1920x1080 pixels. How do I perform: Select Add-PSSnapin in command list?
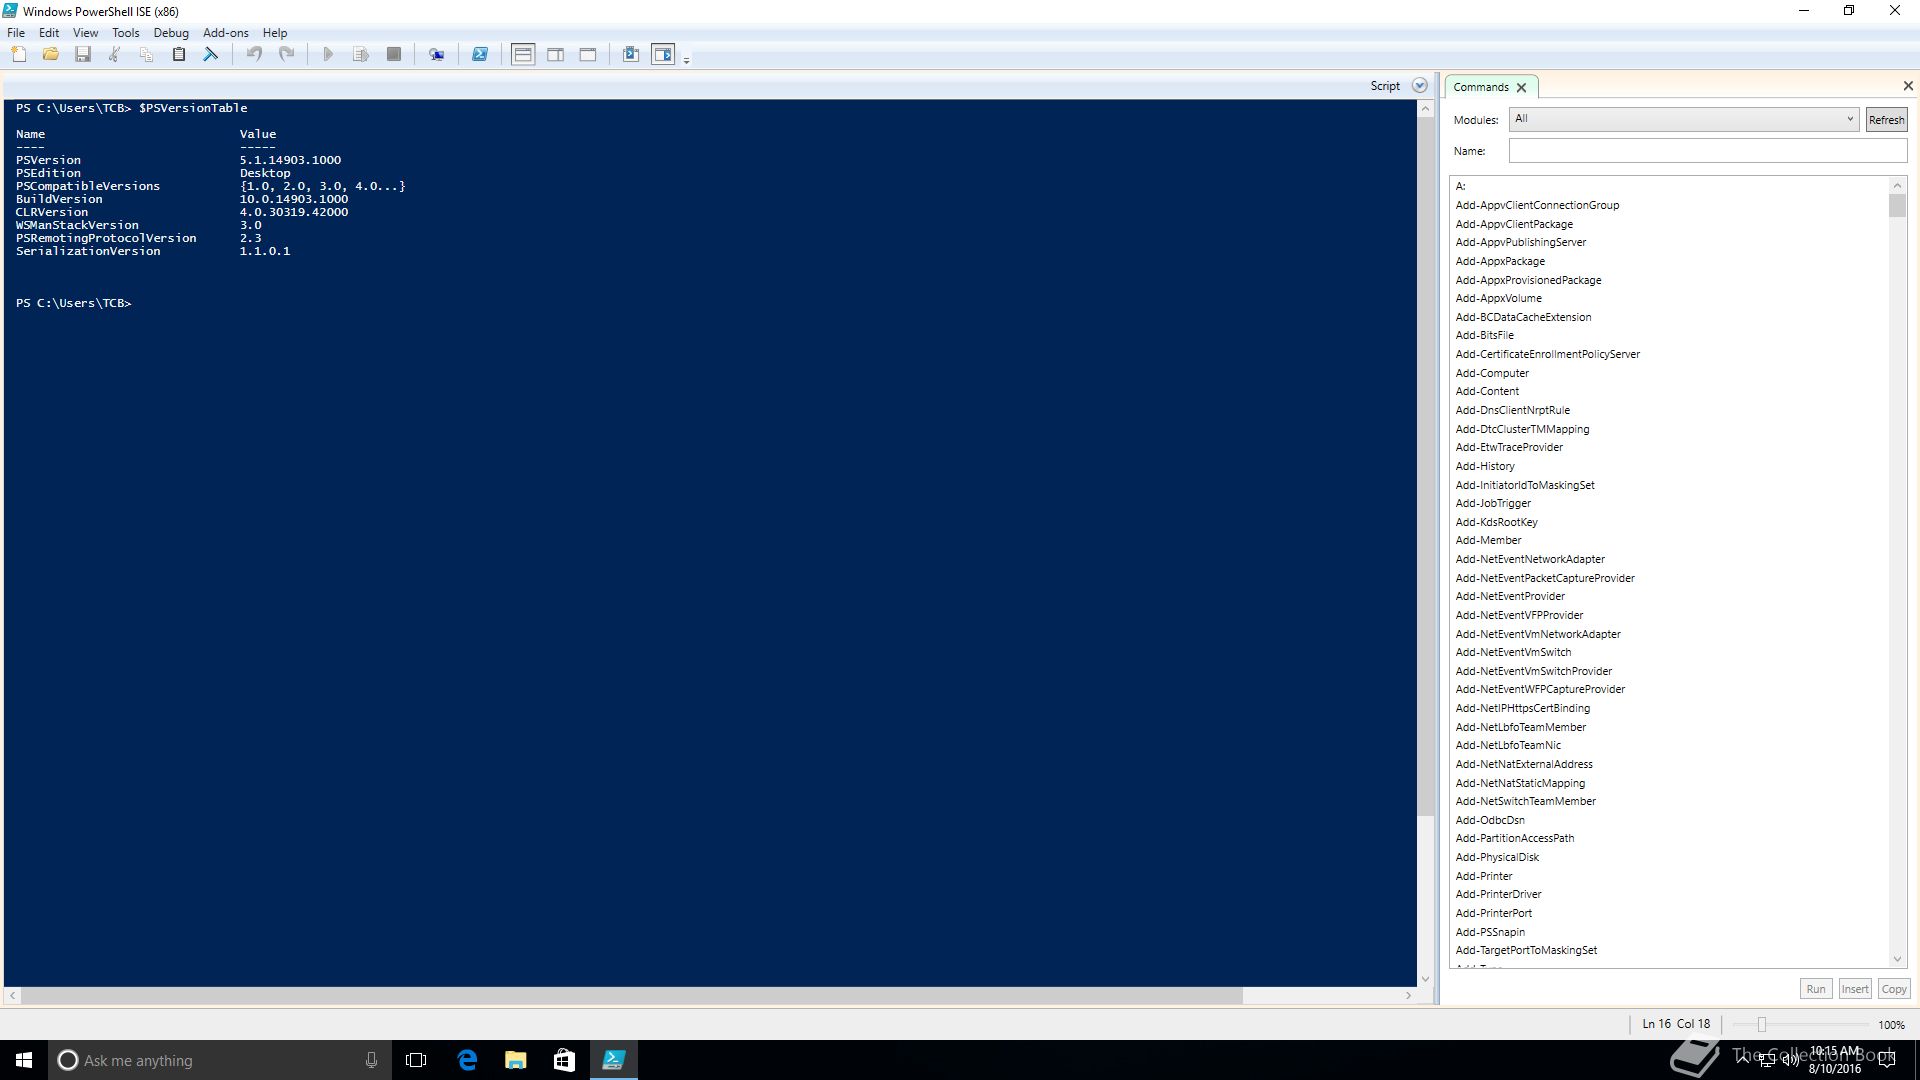coord(1490,932)
